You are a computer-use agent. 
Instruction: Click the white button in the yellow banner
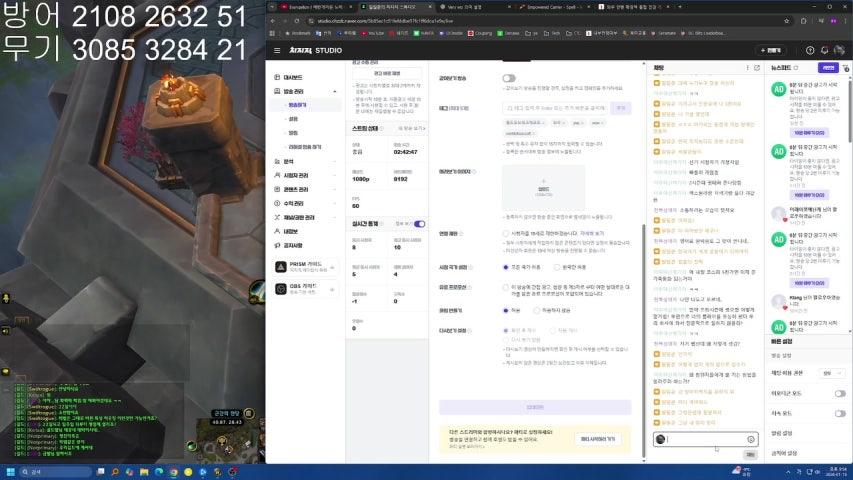click(599, 439)
